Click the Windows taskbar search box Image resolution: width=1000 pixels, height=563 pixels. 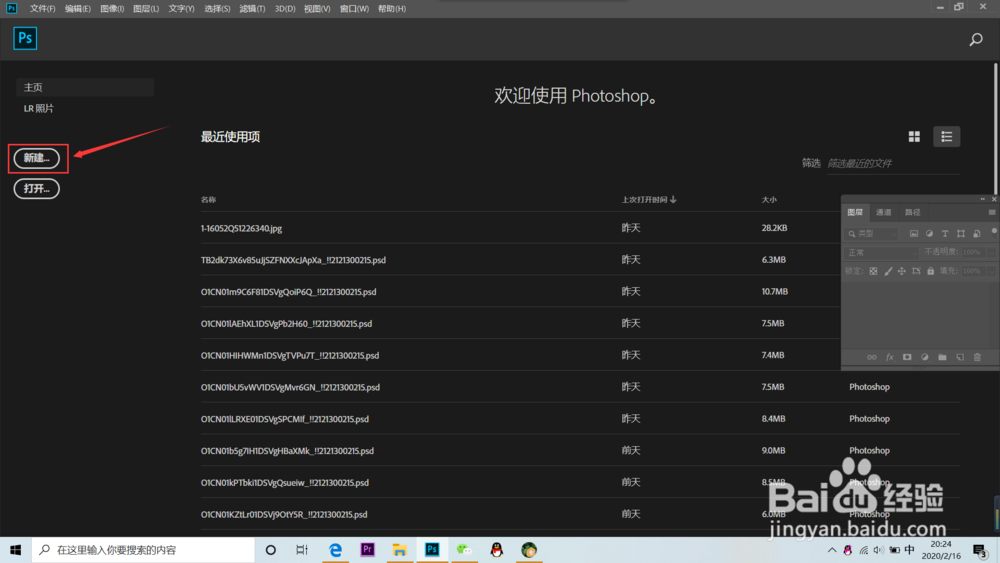[x=143, y=550]
